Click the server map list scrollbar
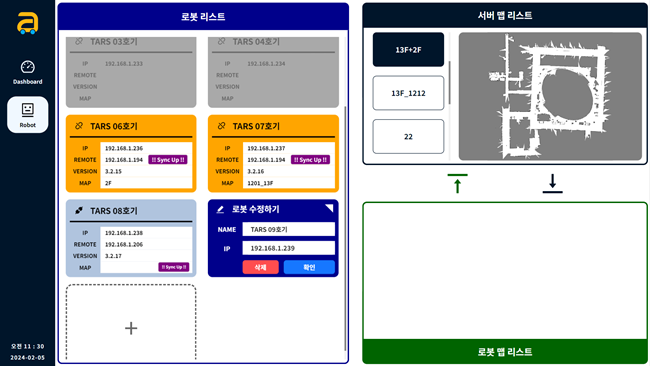 click(x=450, y=83)
